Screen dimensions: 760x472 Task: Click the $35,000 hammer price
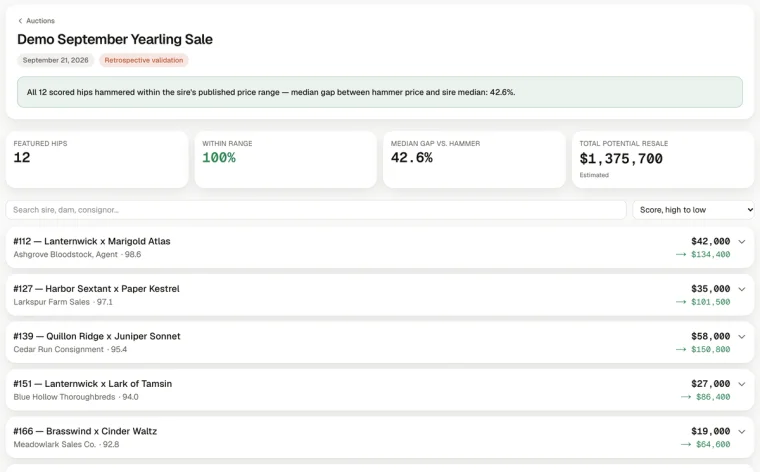coord(711,289)
